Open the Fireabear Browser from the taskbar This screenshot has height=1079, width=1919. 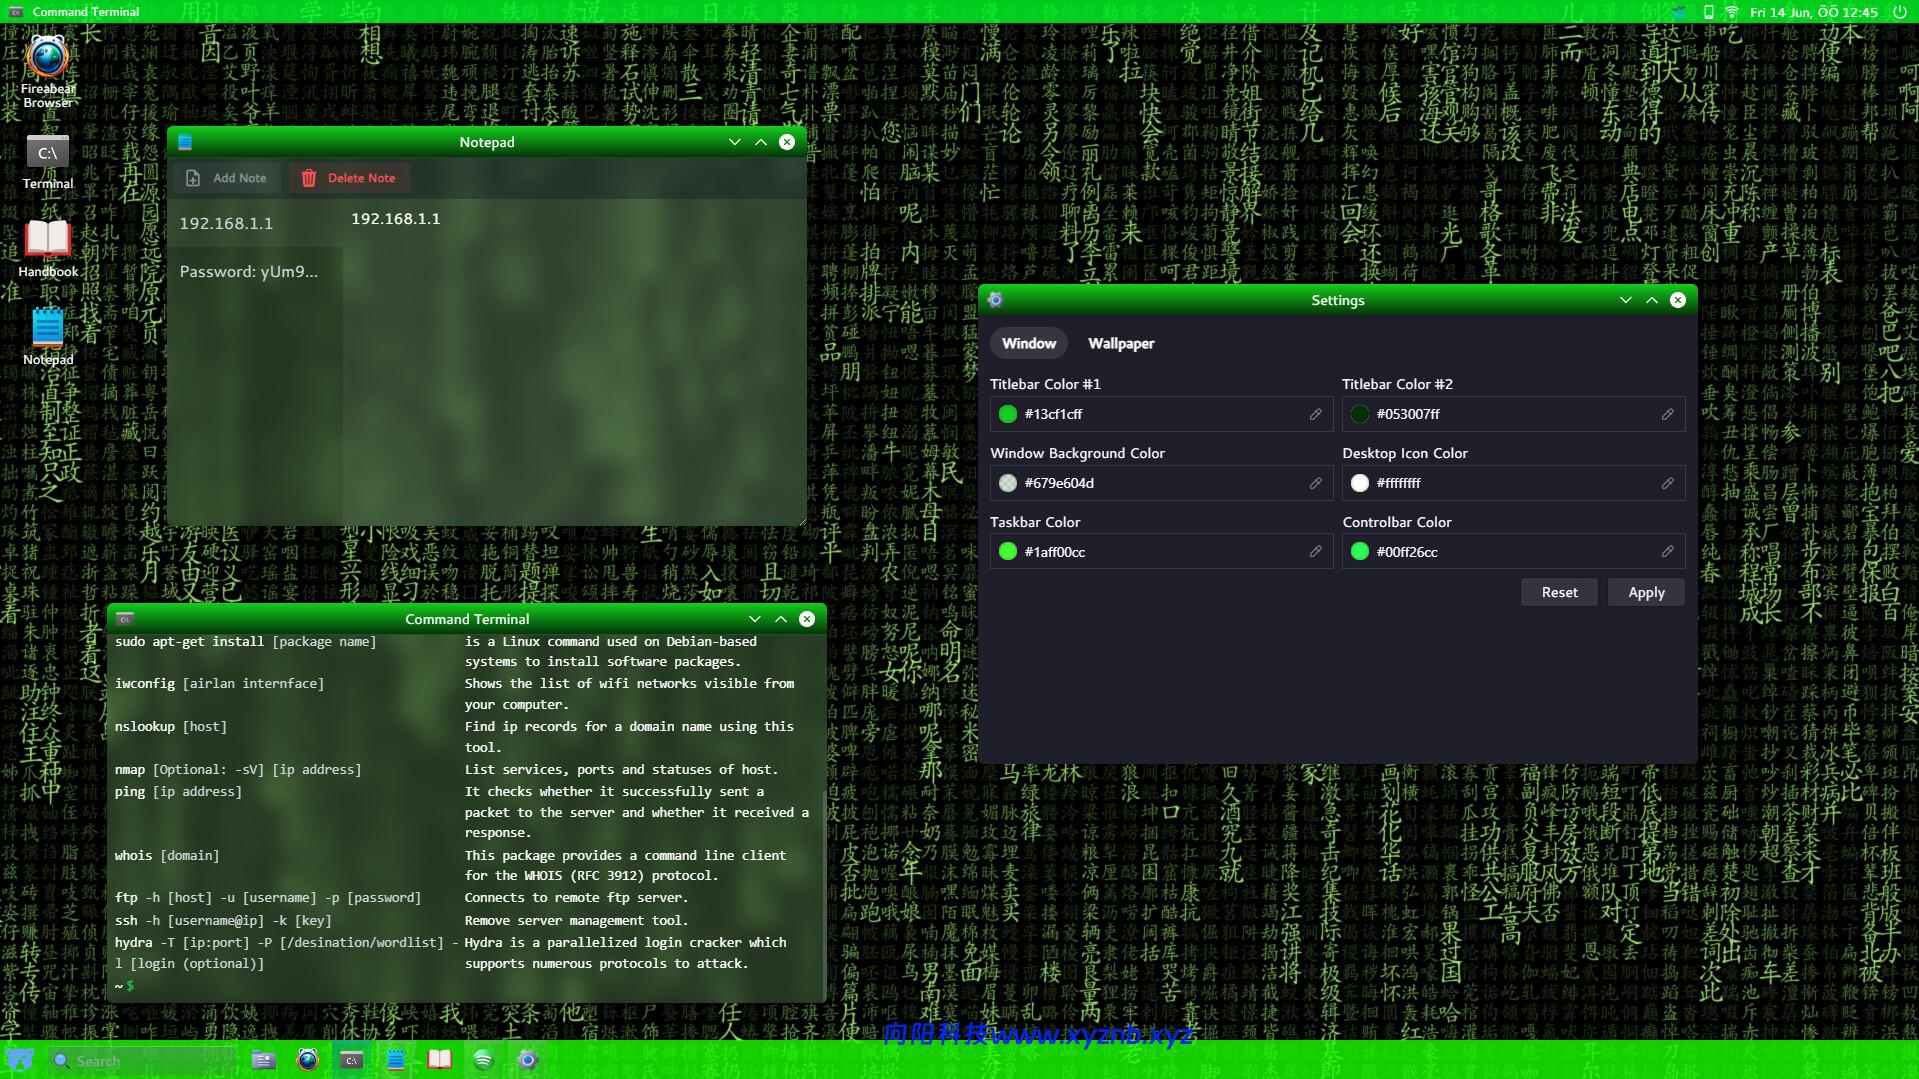point(307,1059)
